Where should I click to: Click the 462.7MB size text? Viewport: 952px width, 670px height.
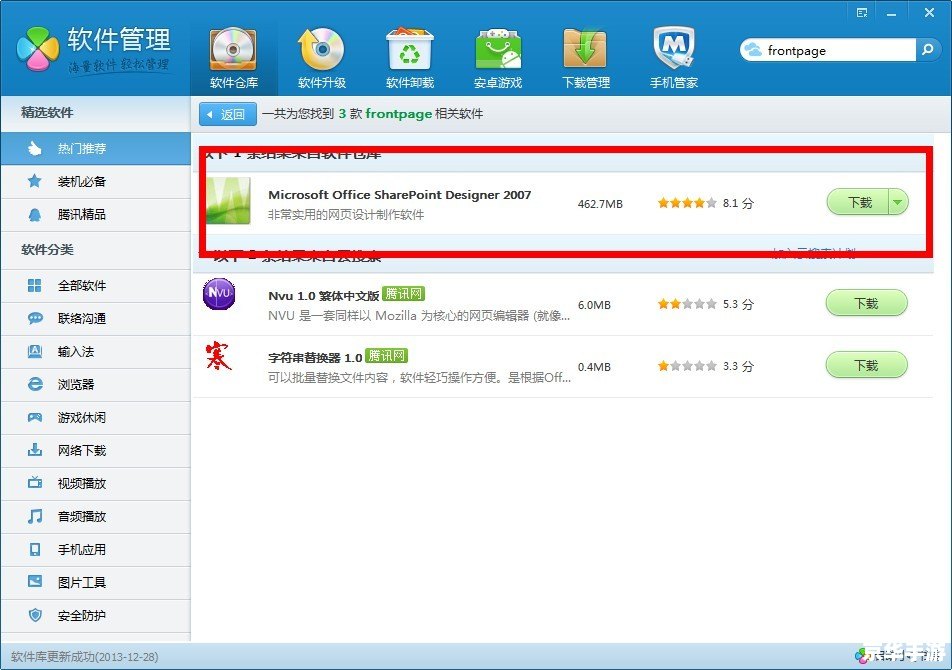600,204
